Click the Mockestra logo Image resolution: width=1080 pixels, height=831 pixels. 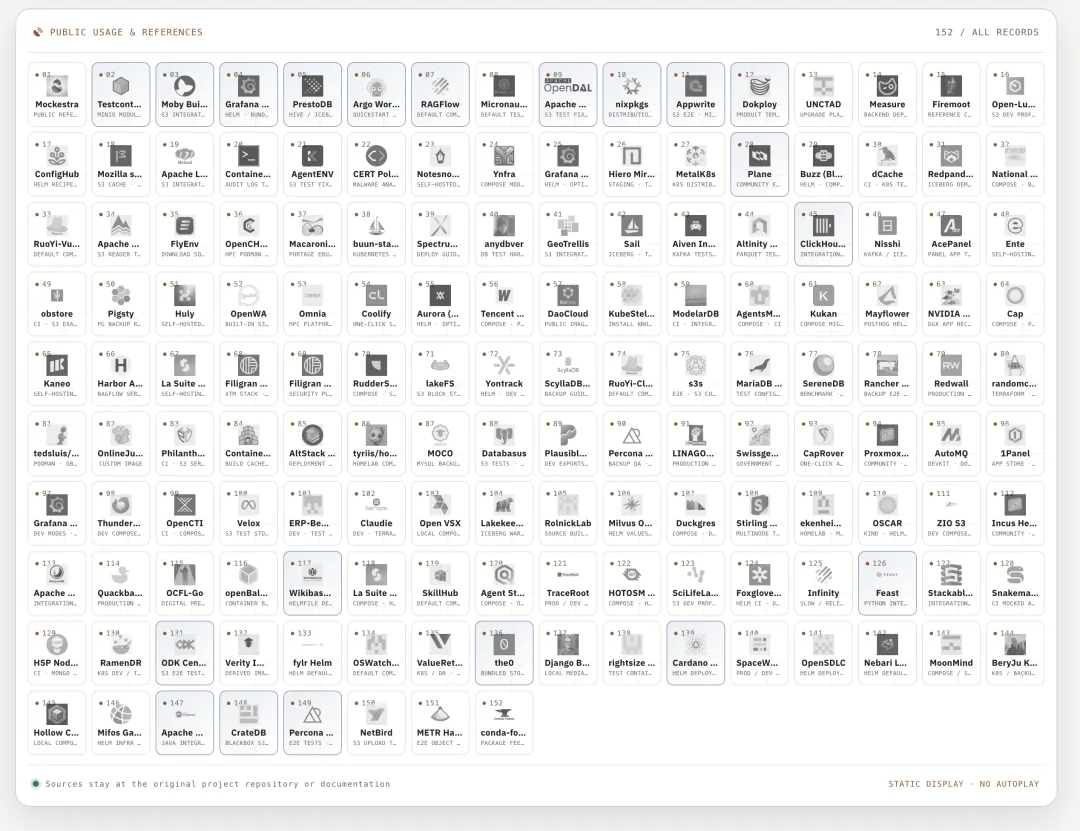pyautogui.click(x=57, y=86)
